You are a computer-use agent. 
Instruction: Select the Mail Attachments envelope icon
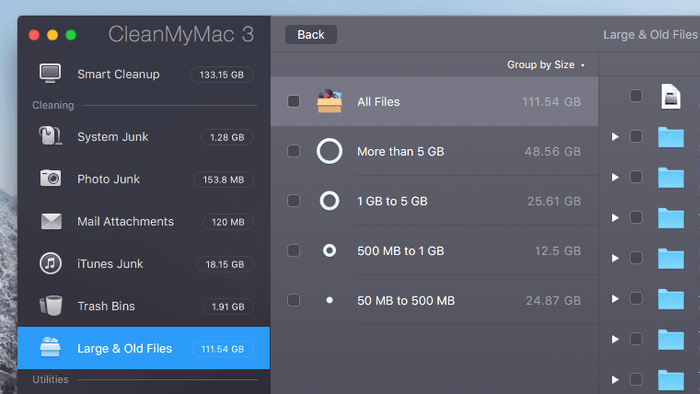click(x=51, y=221)
